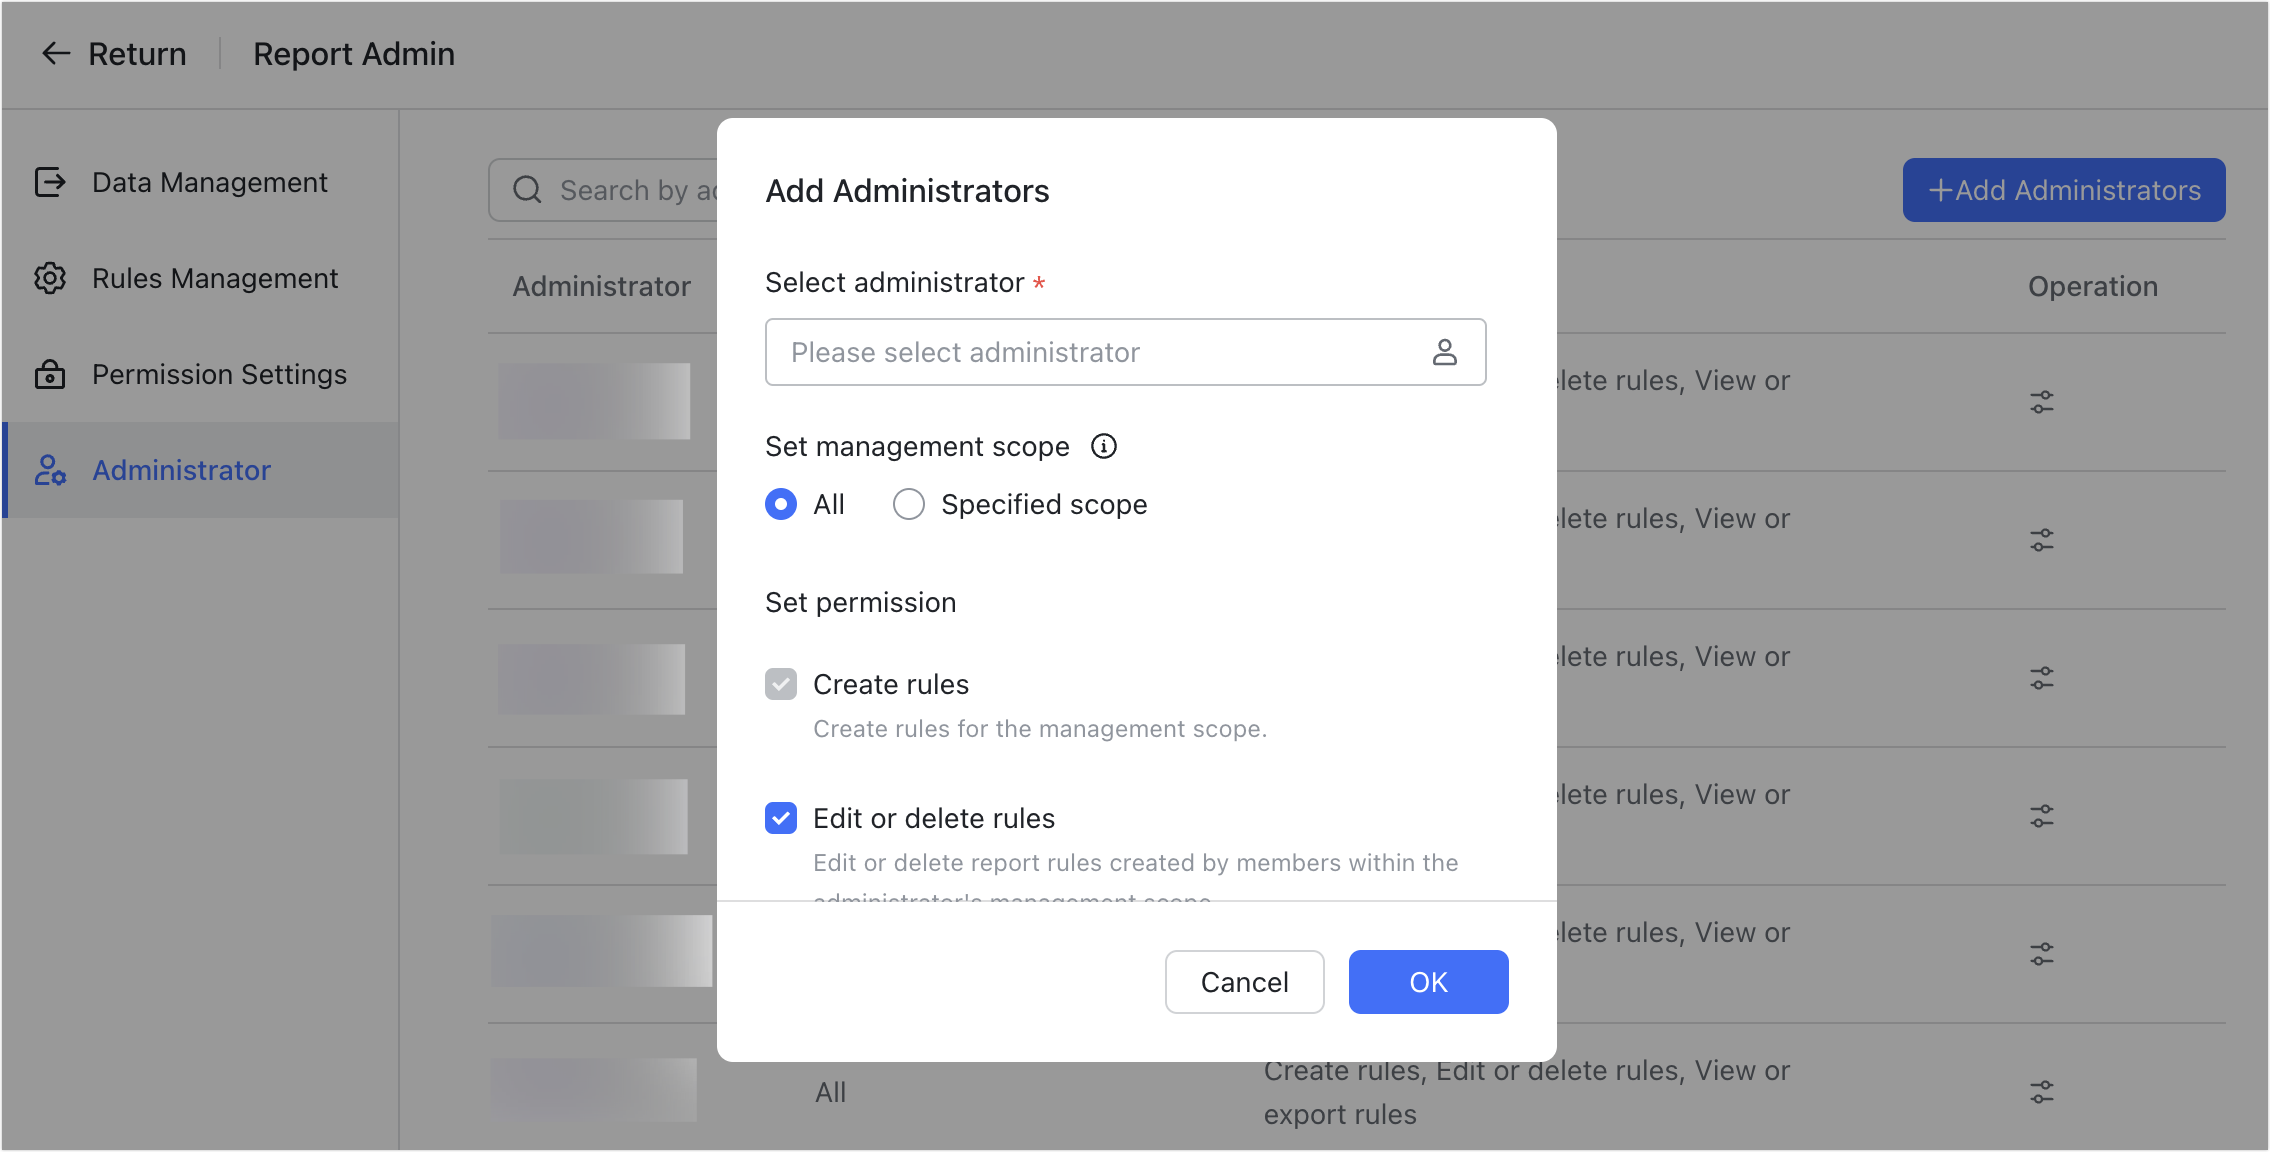Click the Return navigation label
2270x1152 pixels.
137,53
